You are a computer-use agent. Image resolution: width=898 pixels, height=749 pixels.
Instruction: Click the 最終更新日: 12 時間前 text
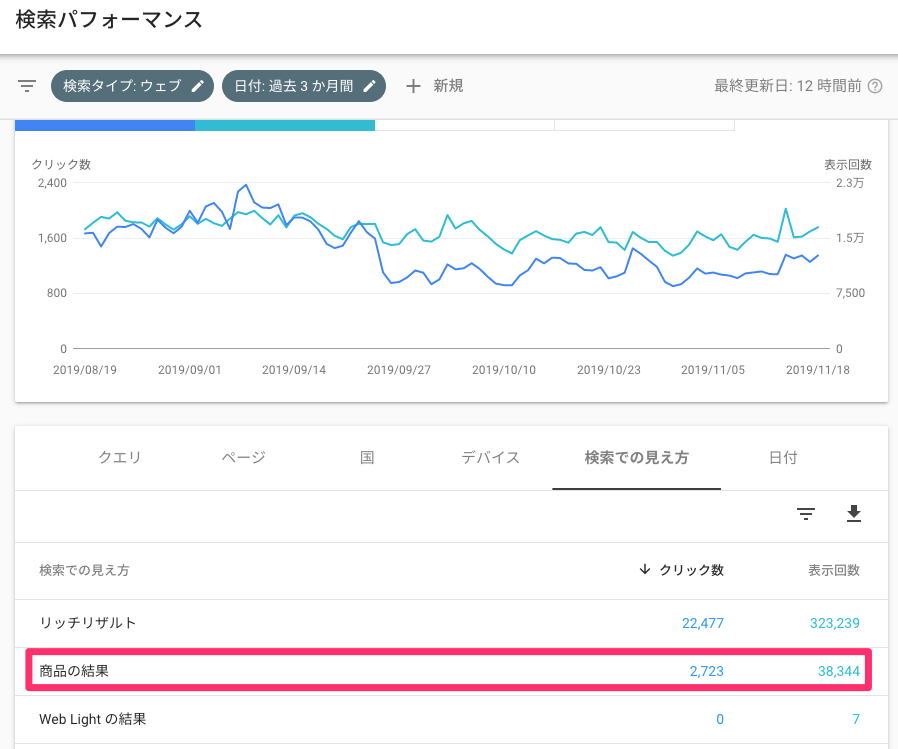pyautogui.click(x=787, y=86)
